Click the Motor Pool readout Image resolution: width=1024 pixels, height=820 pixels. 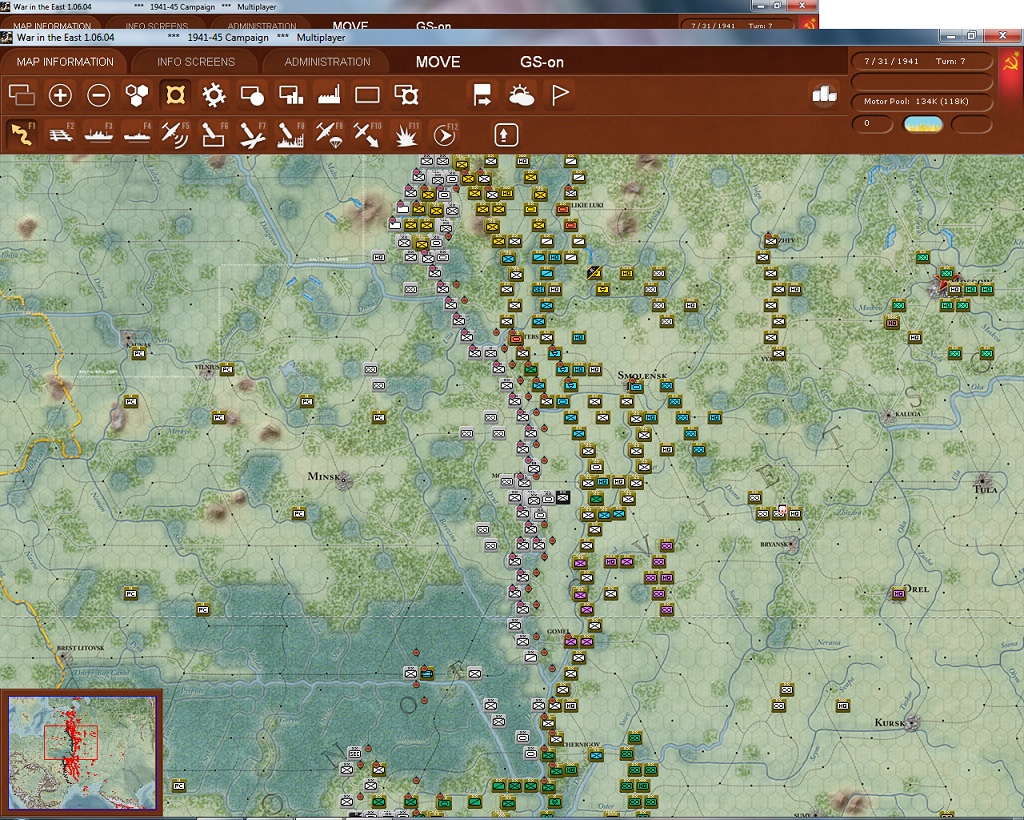pos(921,101)
